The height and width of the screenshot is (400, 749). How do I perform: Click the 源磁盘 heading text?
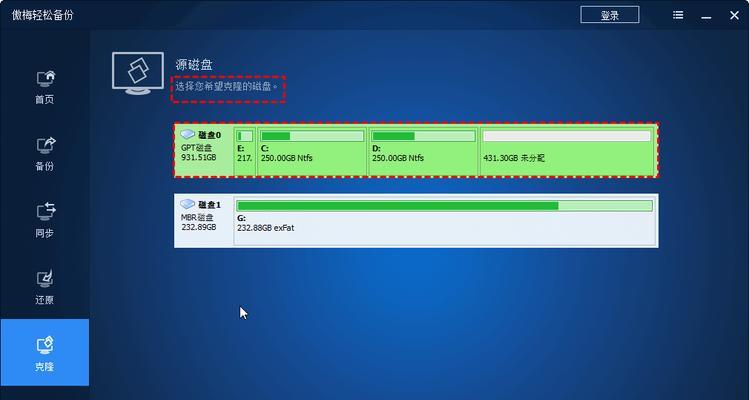[193, 65]
